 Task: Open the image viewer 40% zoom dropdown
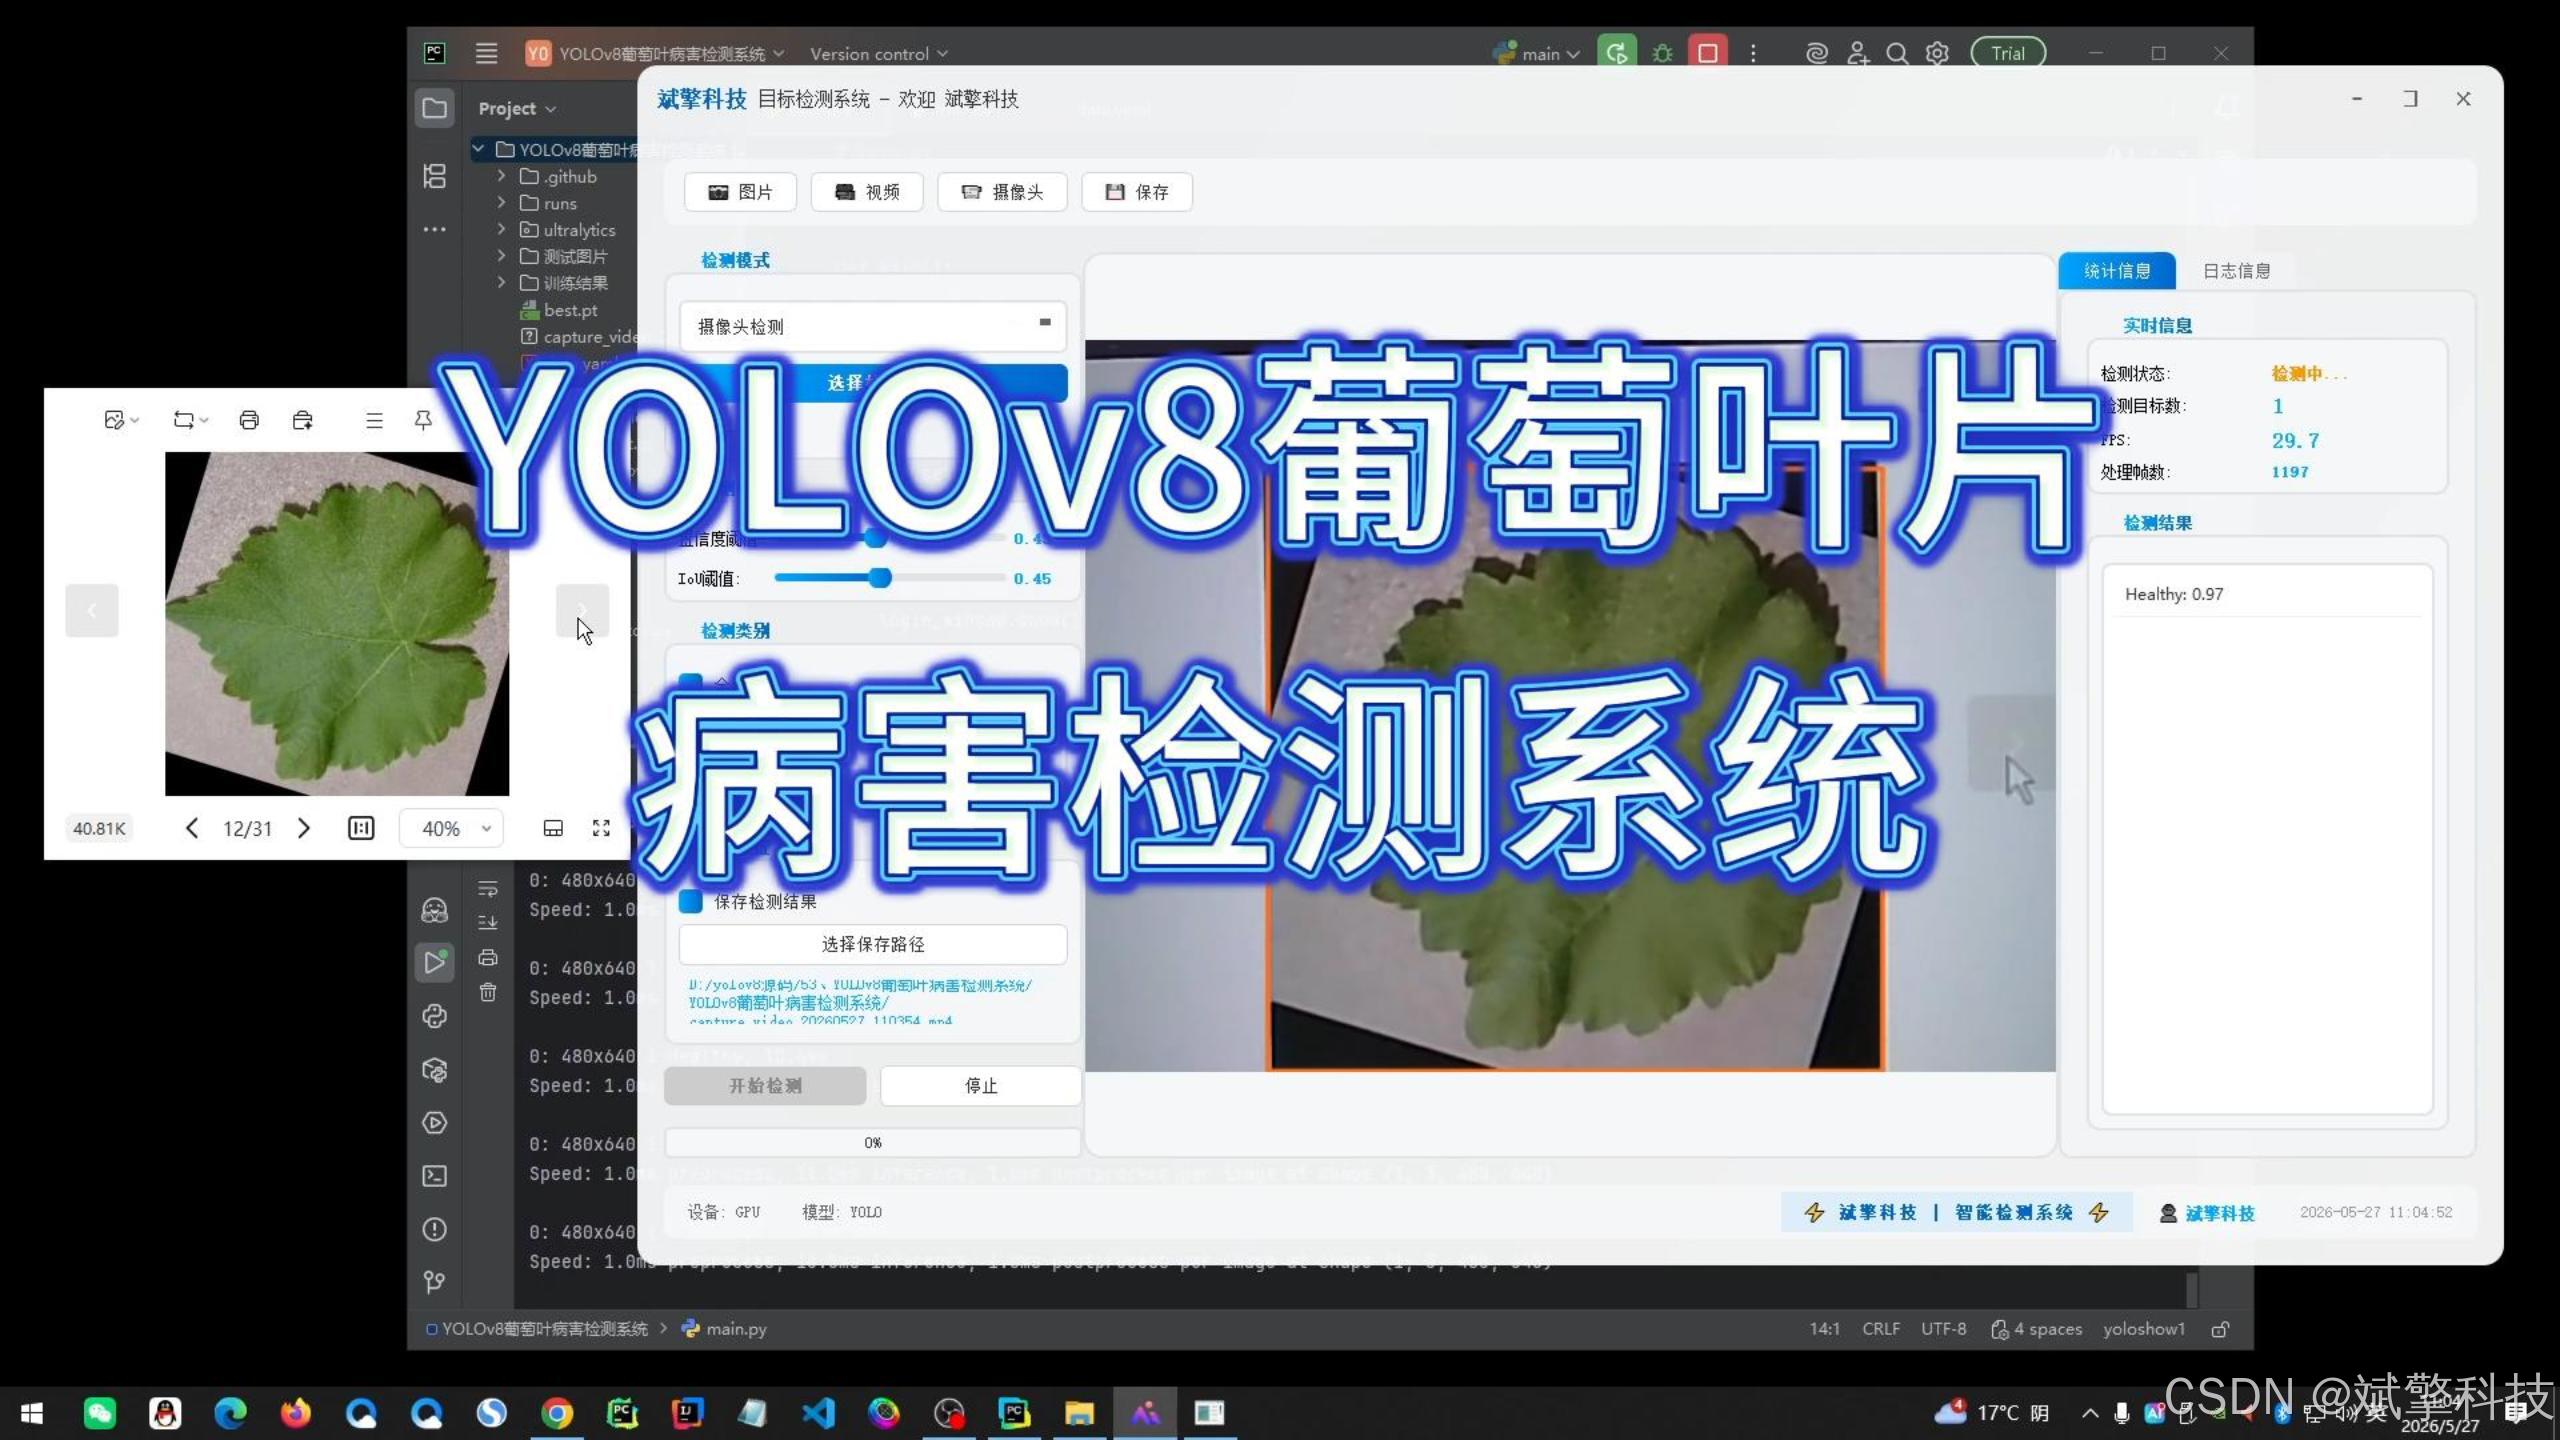tap(452, 828)
